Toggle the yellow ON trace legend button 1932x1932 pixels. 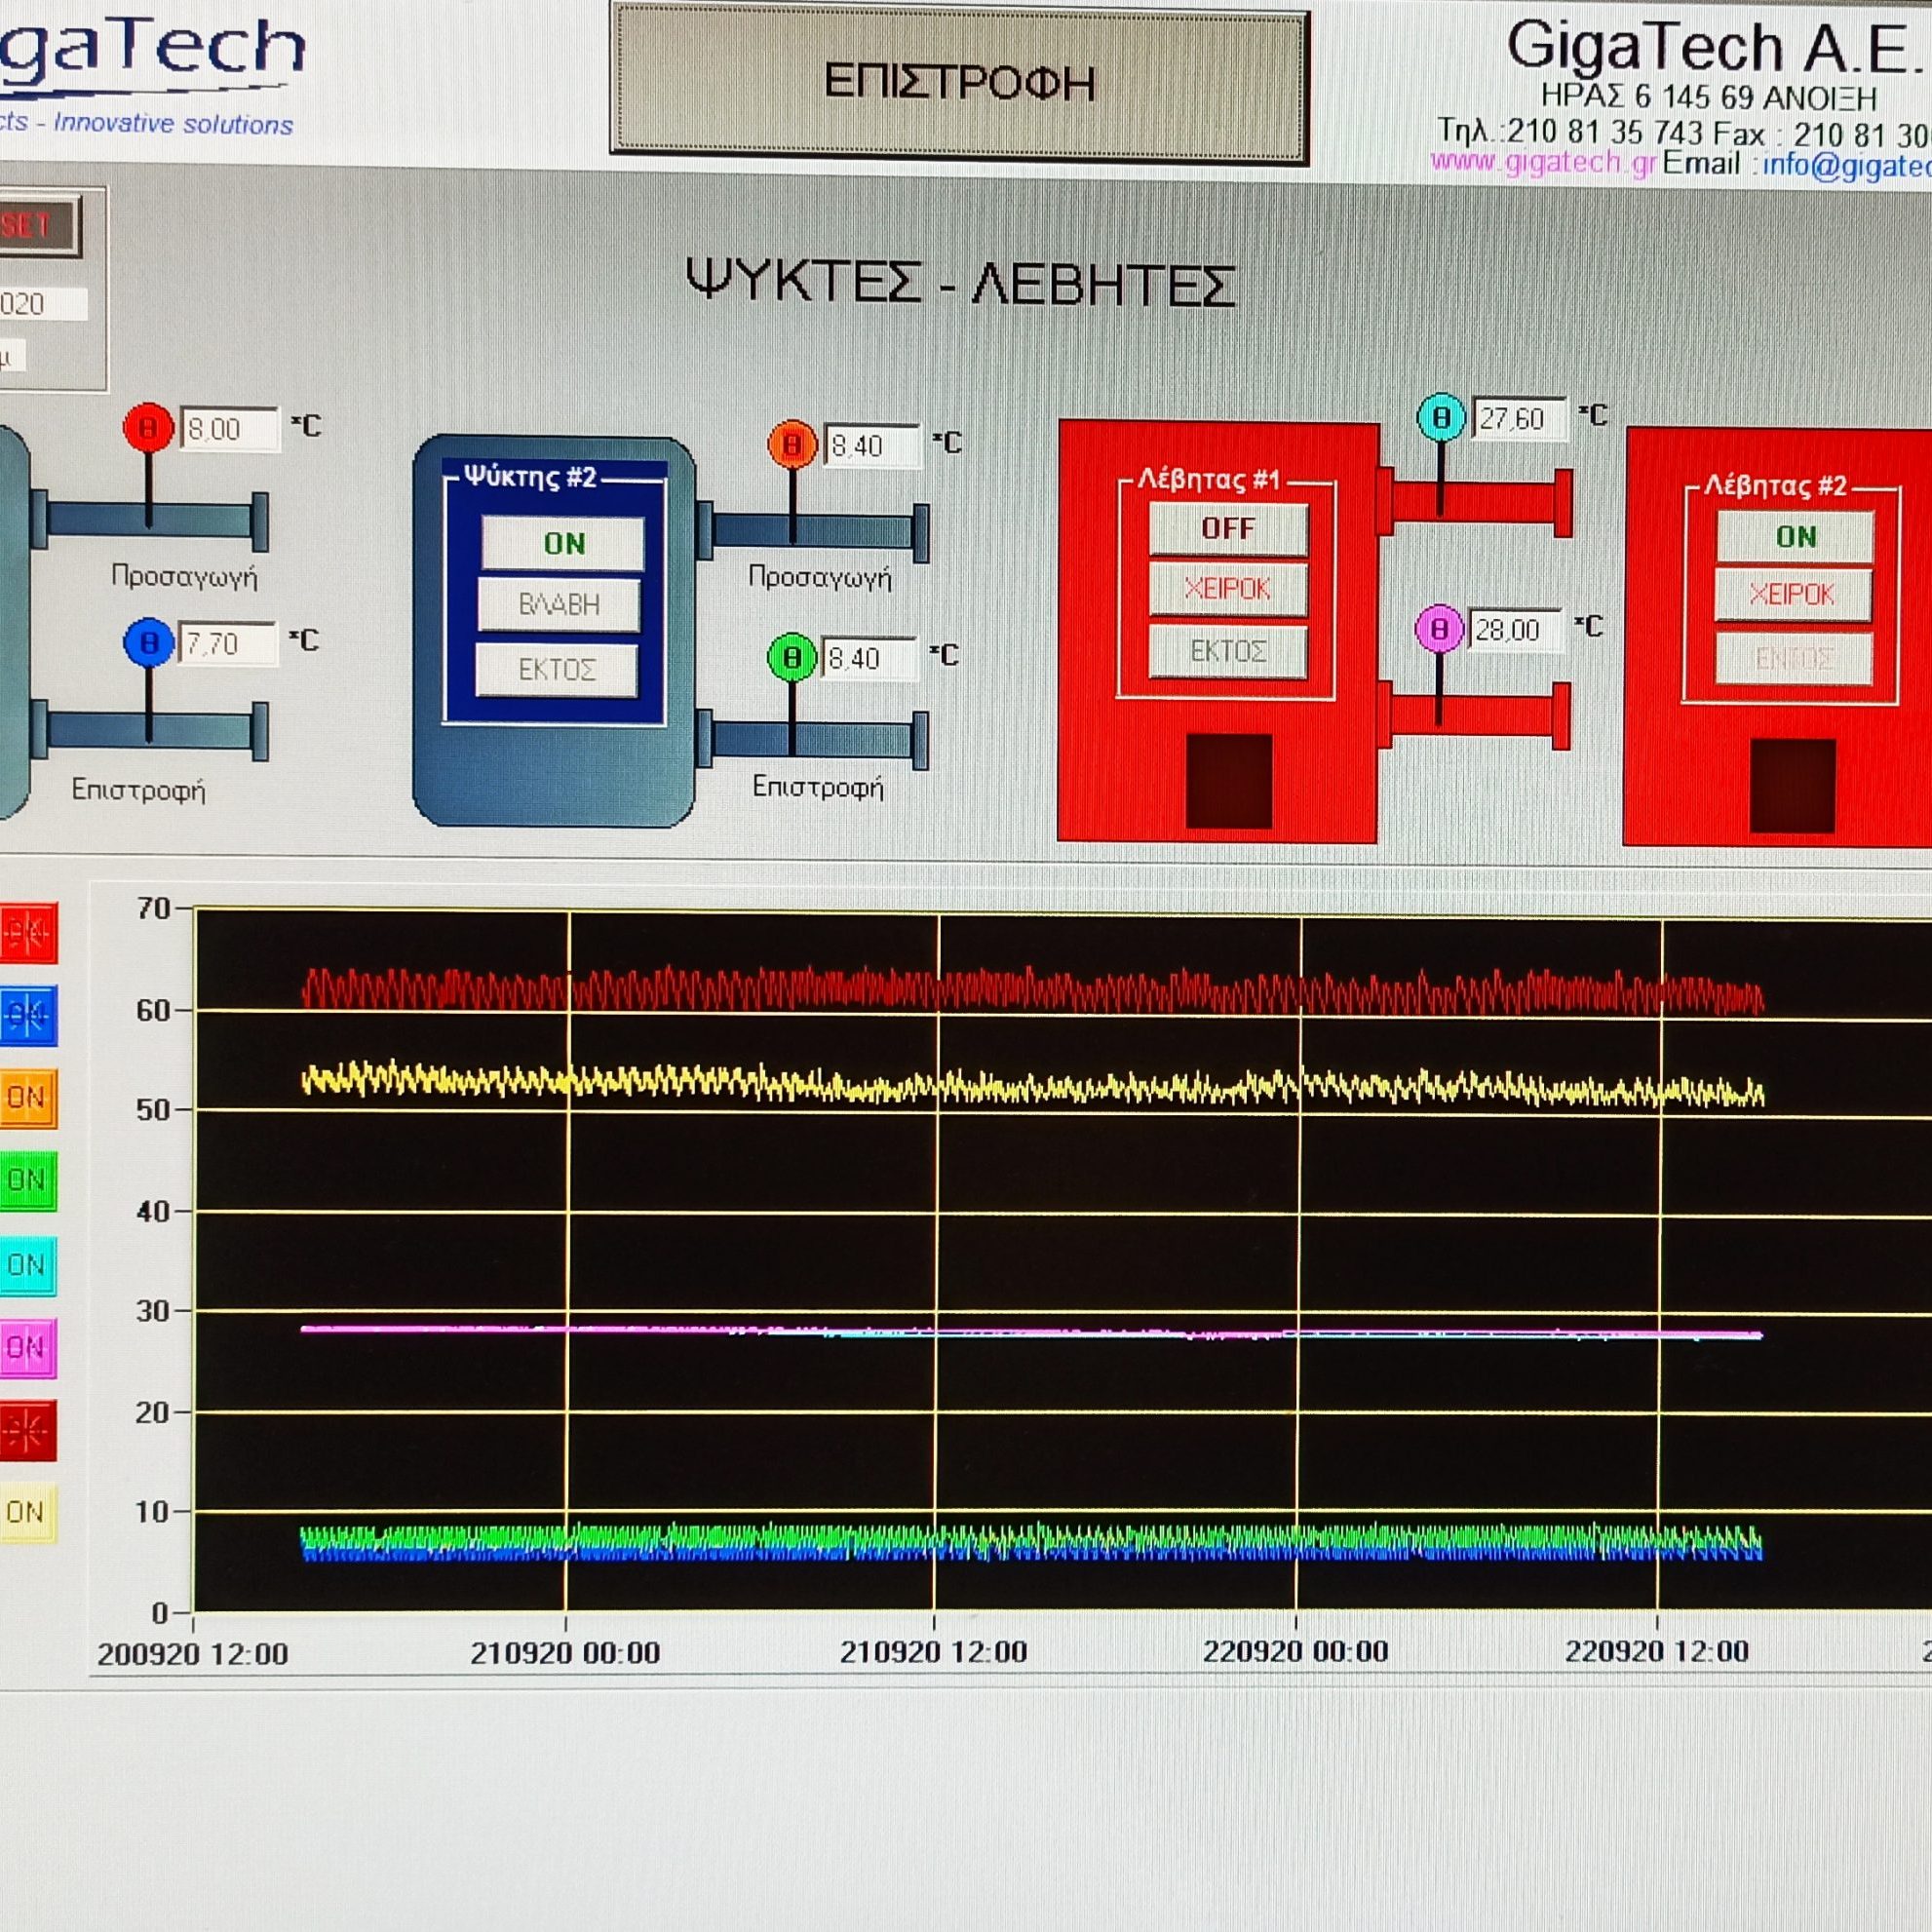(x=27, y=1512)
